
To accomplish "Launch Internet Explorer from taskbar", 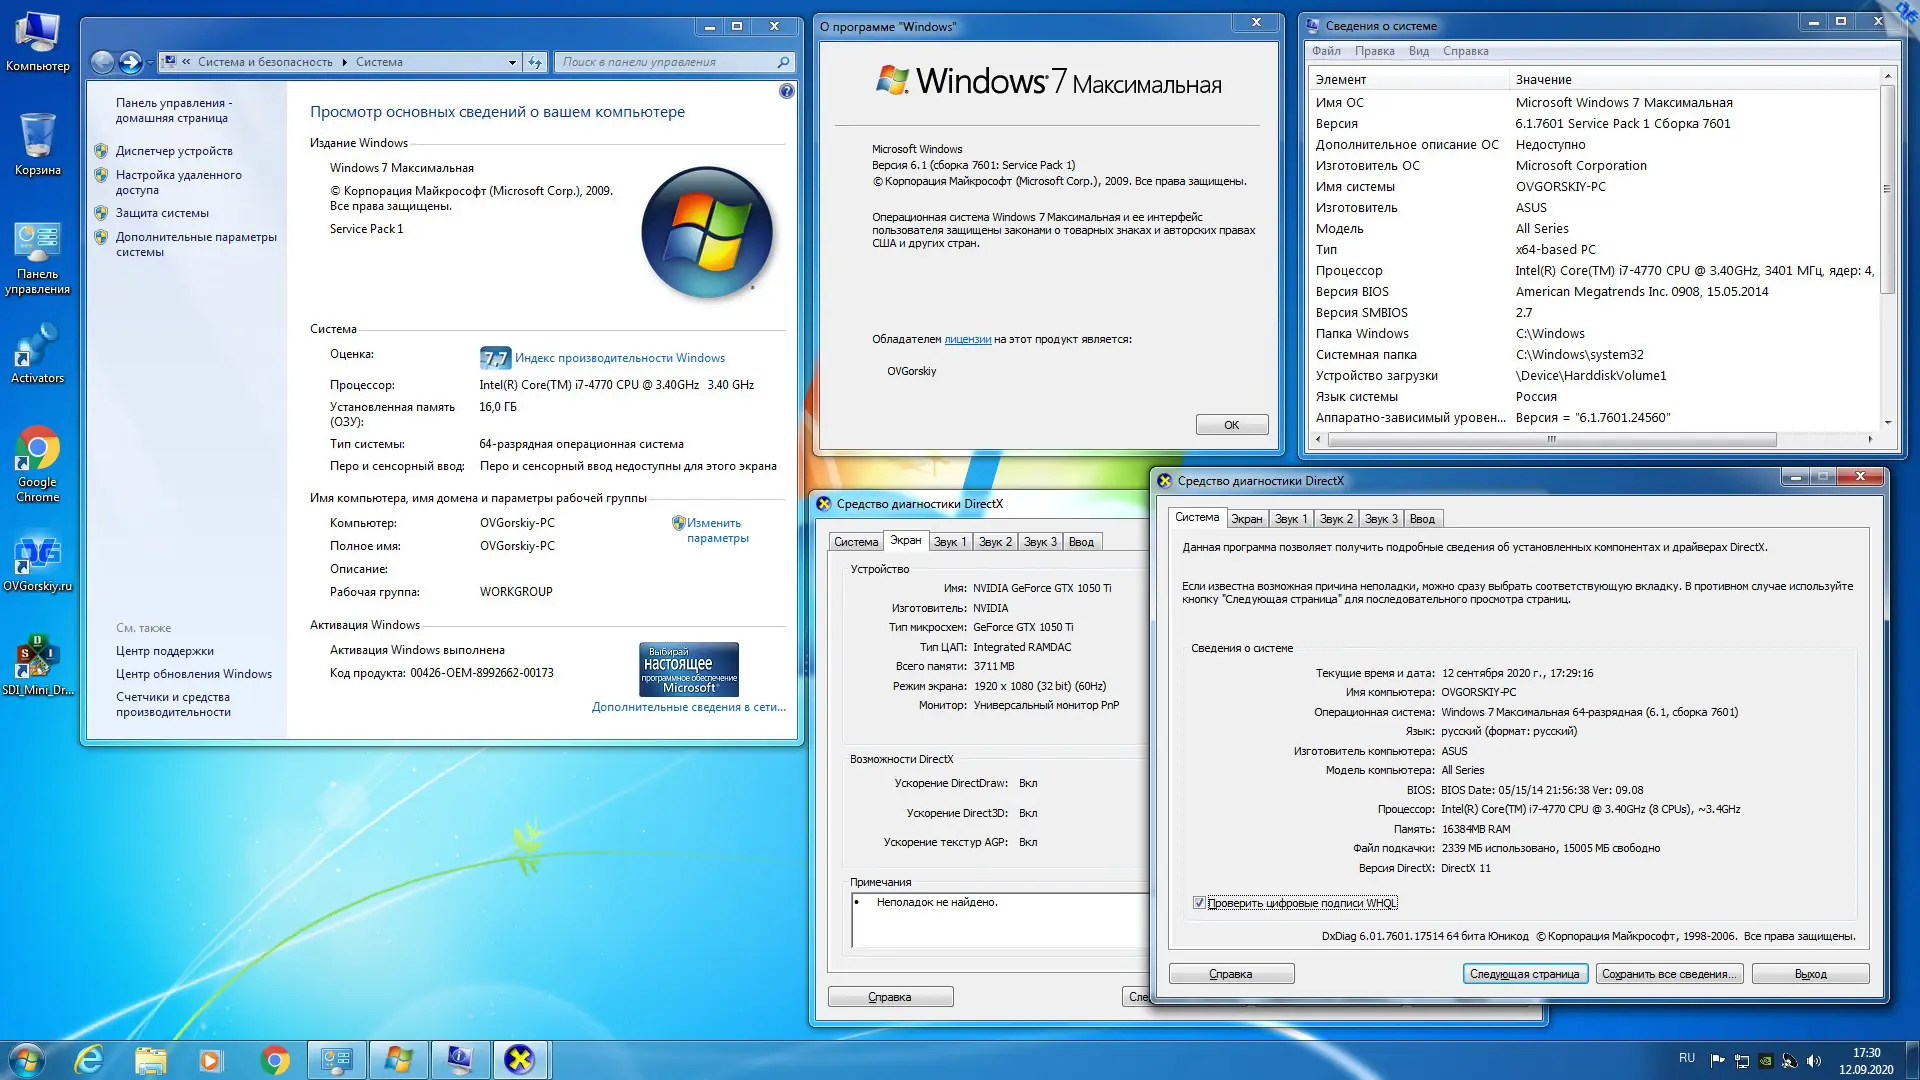I will (x=89, y=1060).
